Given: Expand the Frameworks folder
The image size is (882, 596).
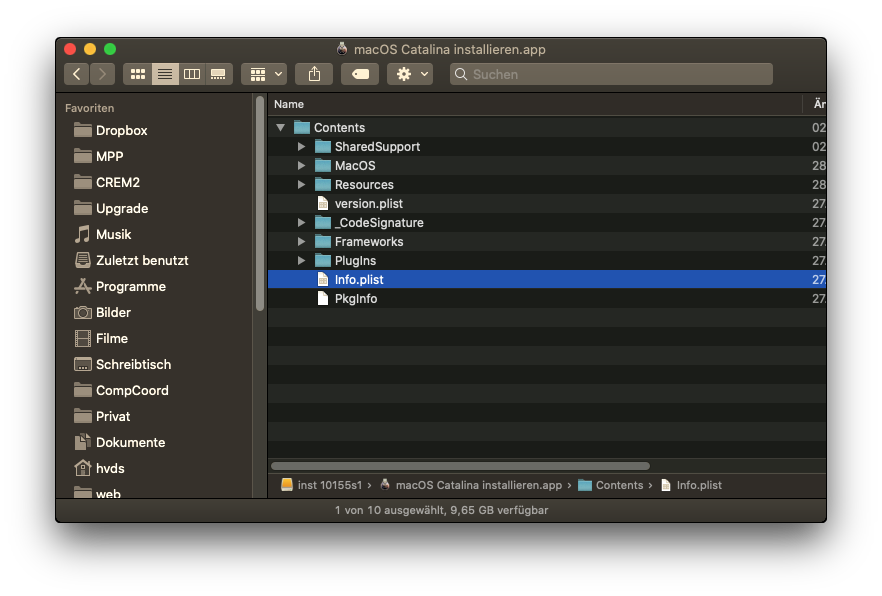Looking at the screenshot, I should [x=302, y=242].
